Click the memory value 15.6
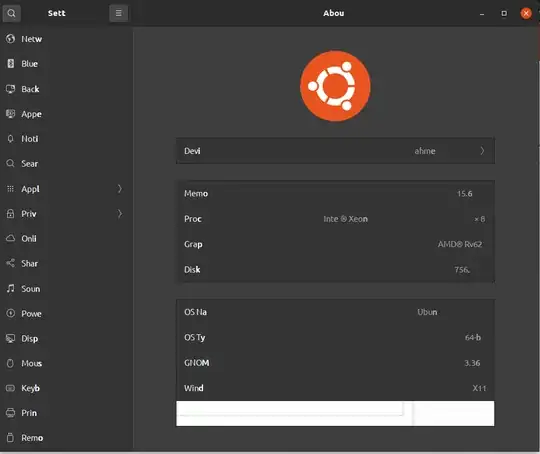This screenshot has width=540, height=454. pos(464,194)
